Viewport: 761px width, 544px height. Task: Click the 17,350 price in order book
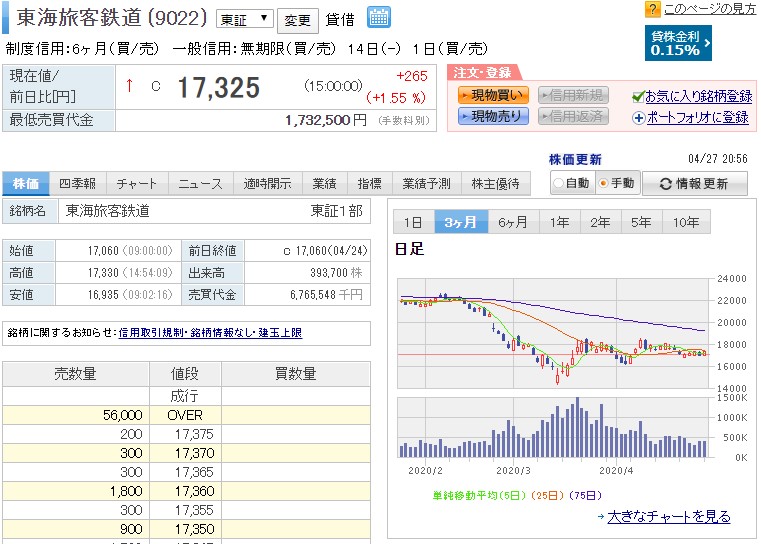coord(194,529)
